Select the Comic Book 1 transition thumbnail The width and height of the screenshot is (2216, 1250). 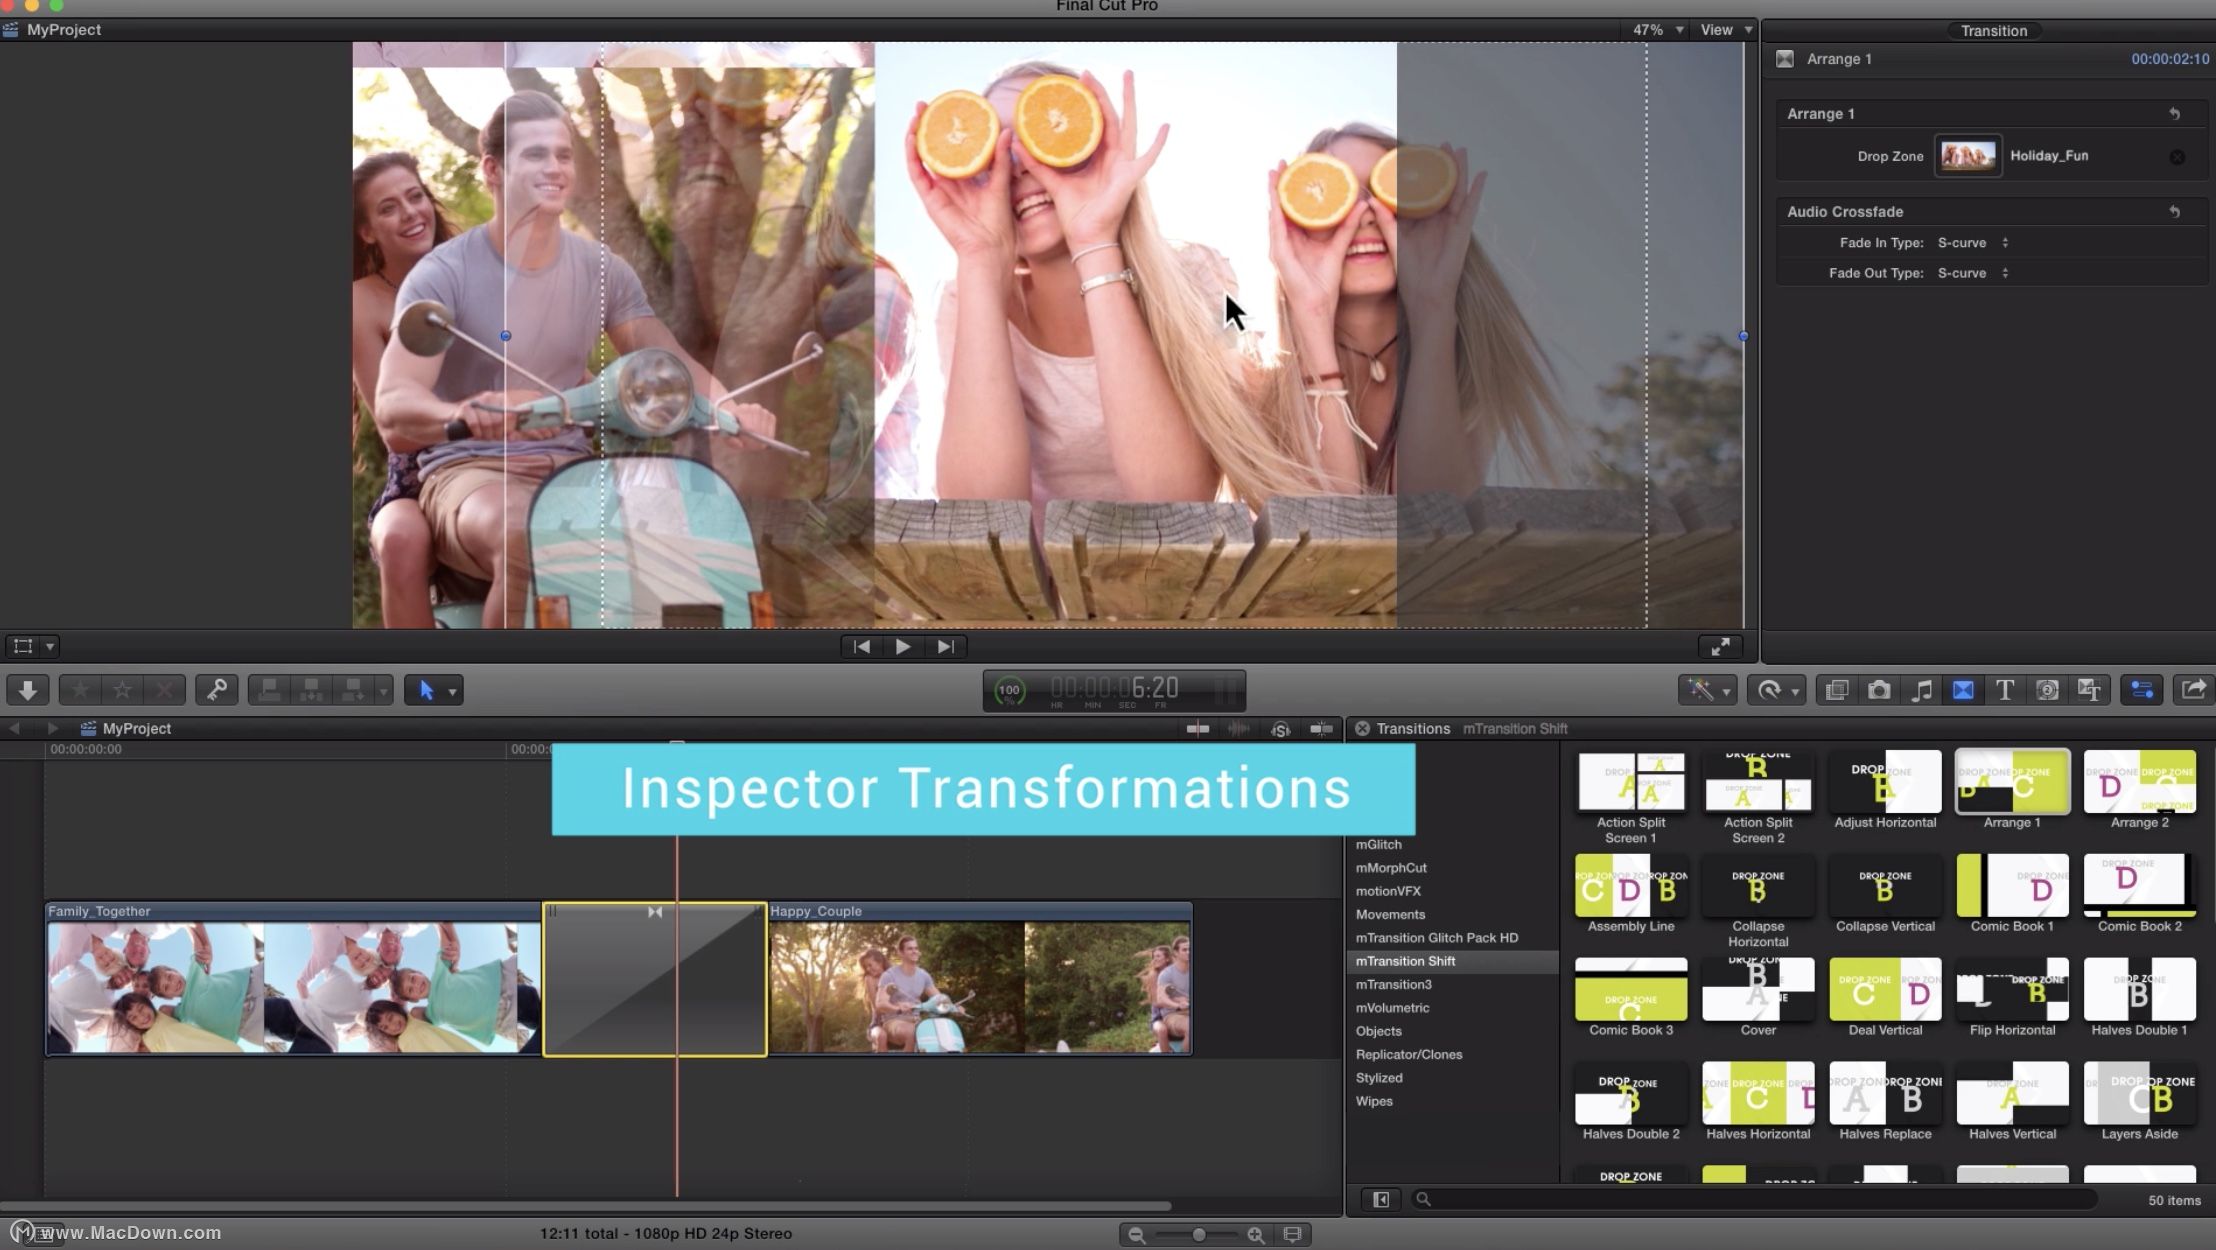(2012, 886)
